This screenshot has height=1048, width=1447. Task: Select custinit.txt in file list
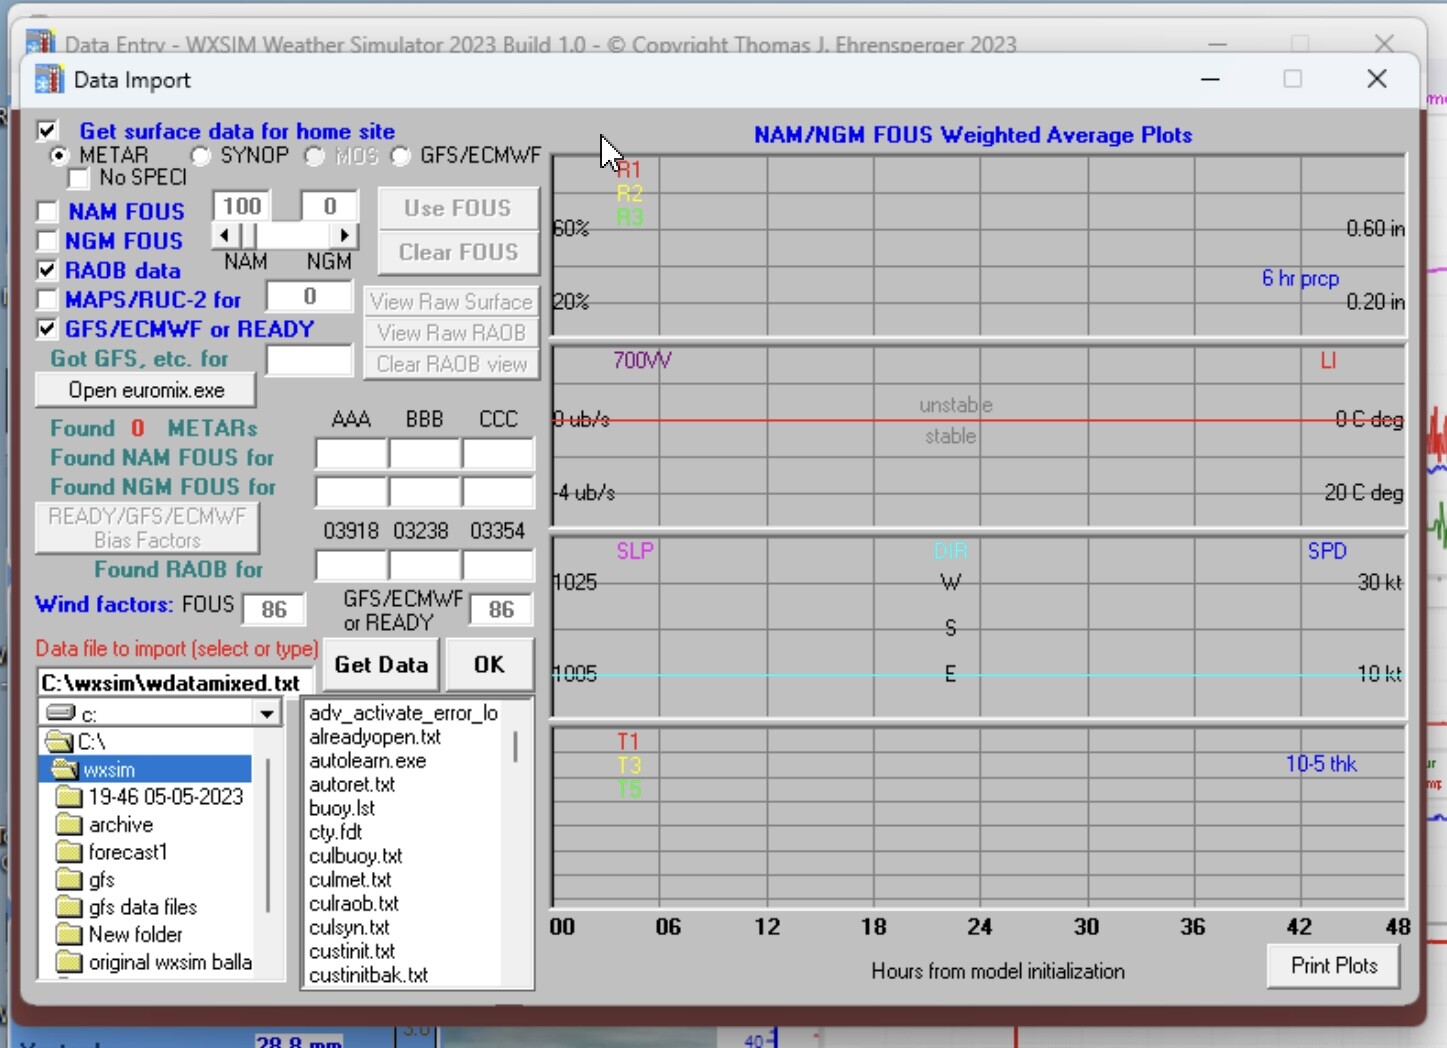[352, 951]
